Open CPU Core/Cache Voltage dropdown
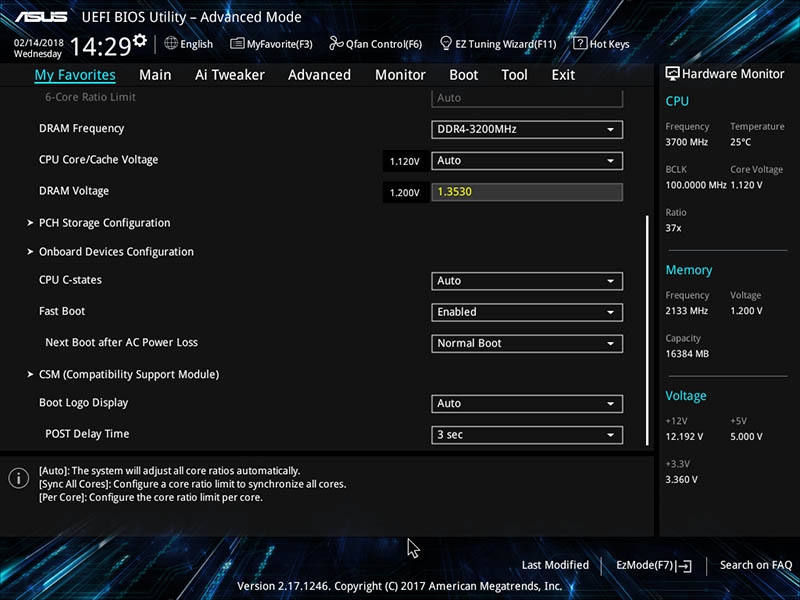The height and width of the screenshot is (600, 800). click(x=527, y=161)
